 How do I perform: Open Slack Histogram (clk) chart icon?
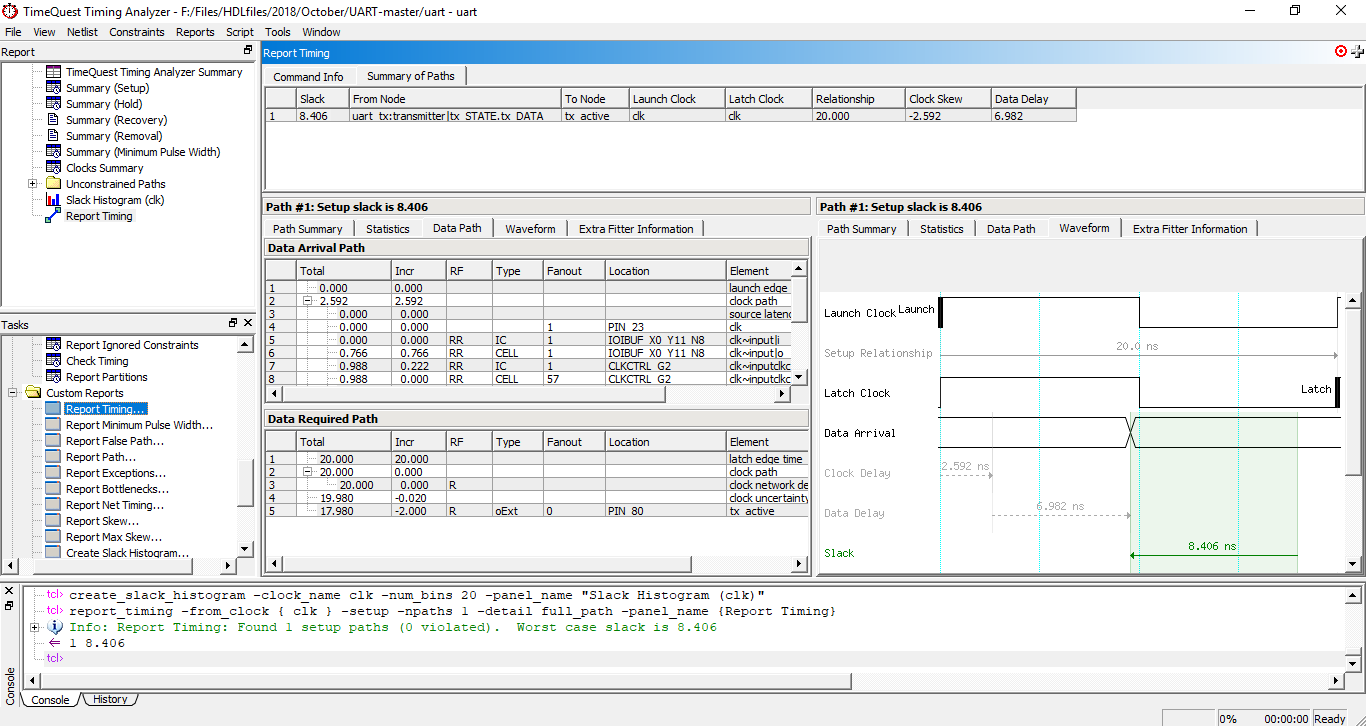[x=54, y=200]
